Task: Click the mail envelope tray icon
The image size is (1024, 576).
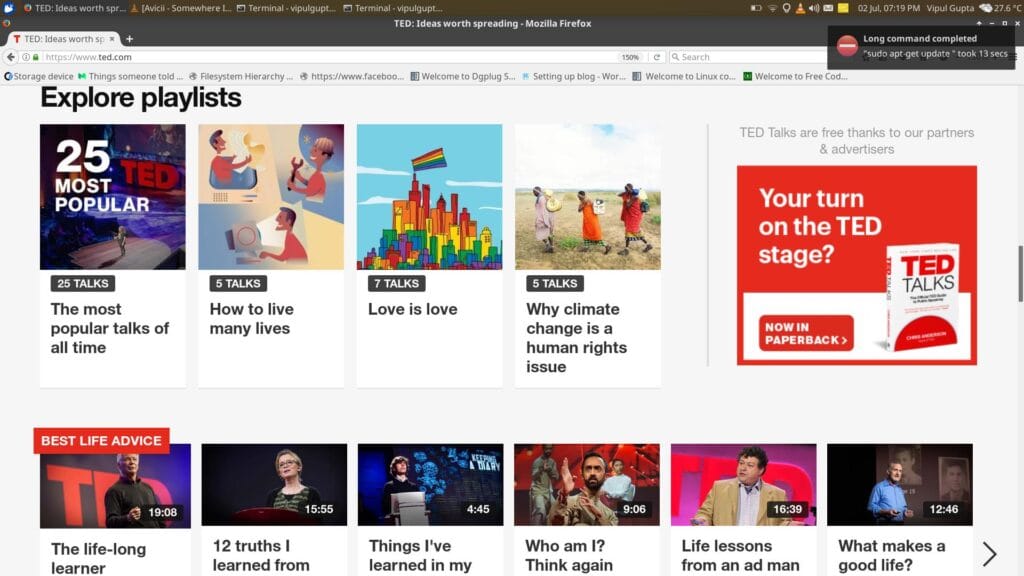Action: coord(828,8)
